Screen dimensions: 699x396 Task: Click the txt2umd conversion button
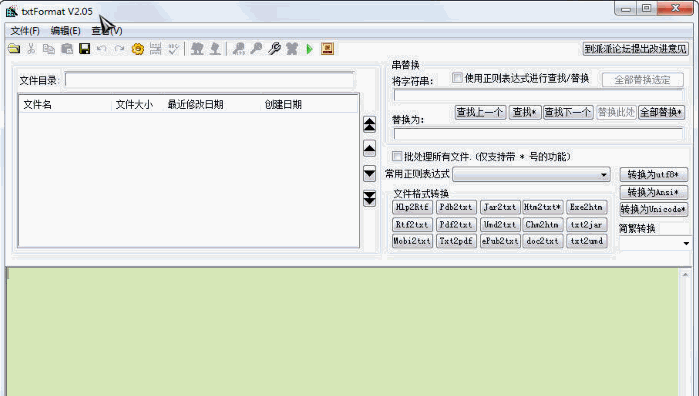[x=586, y=241]
